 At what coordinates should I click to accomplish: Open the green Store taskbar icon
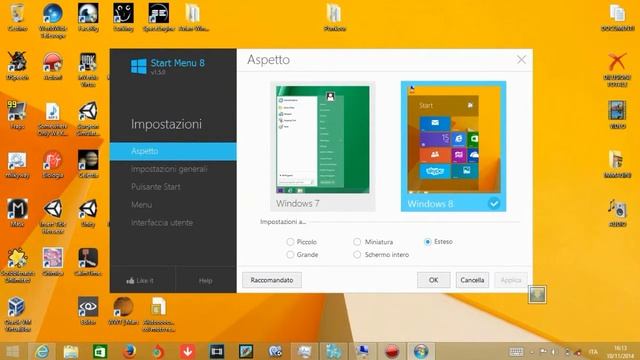coord(100,351)
